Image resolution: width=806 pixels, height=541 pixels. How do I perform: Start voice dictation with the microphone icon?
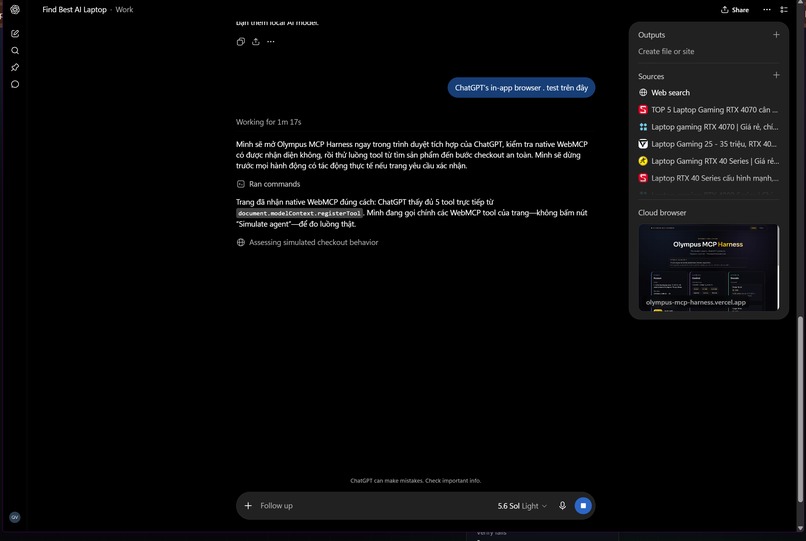click(562, 506)
